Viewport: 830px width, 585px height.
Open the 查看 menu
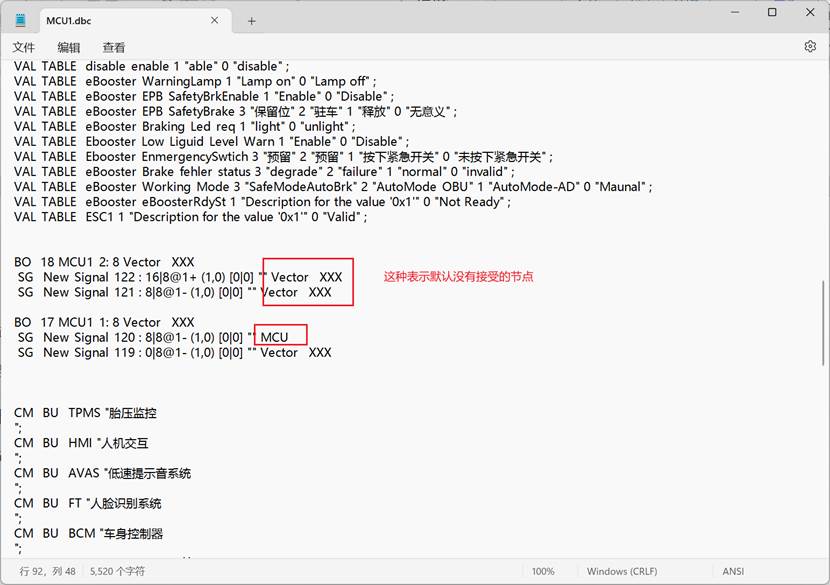[x=112, y=46]
